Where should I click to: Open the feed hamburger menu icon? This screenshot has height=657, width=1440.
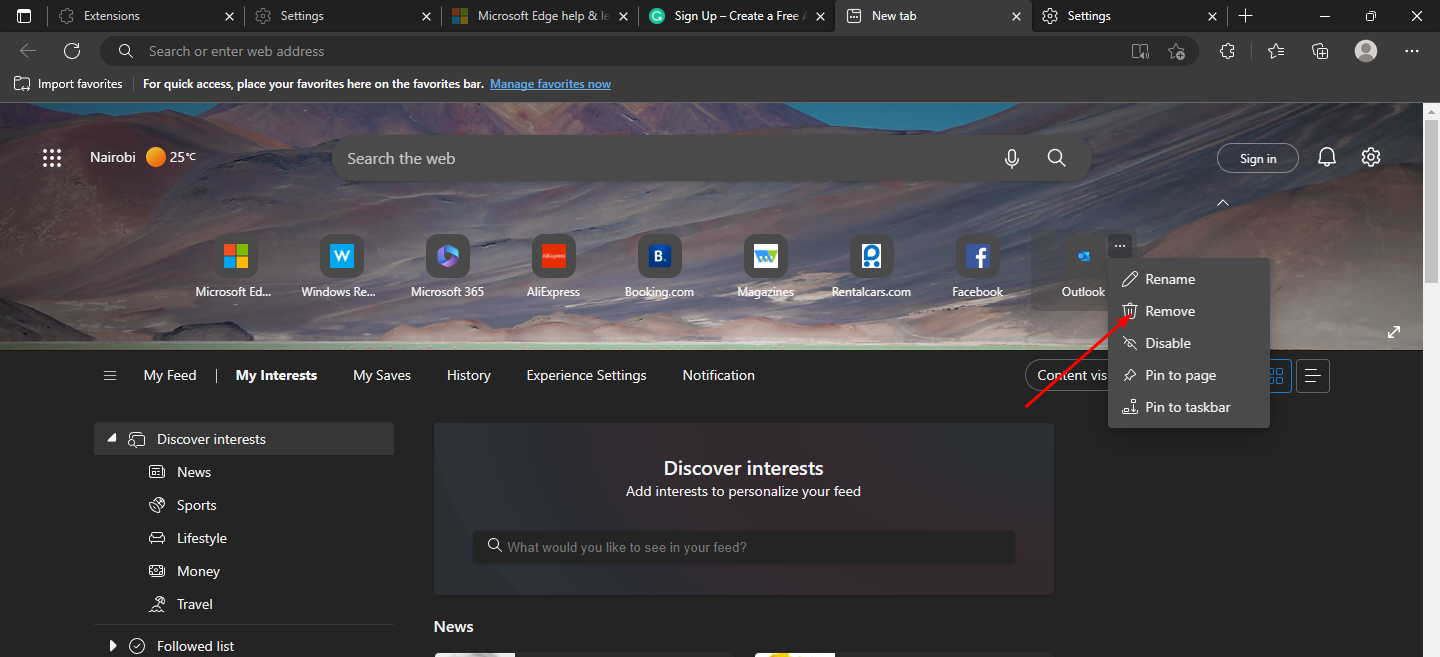[110, 375]
